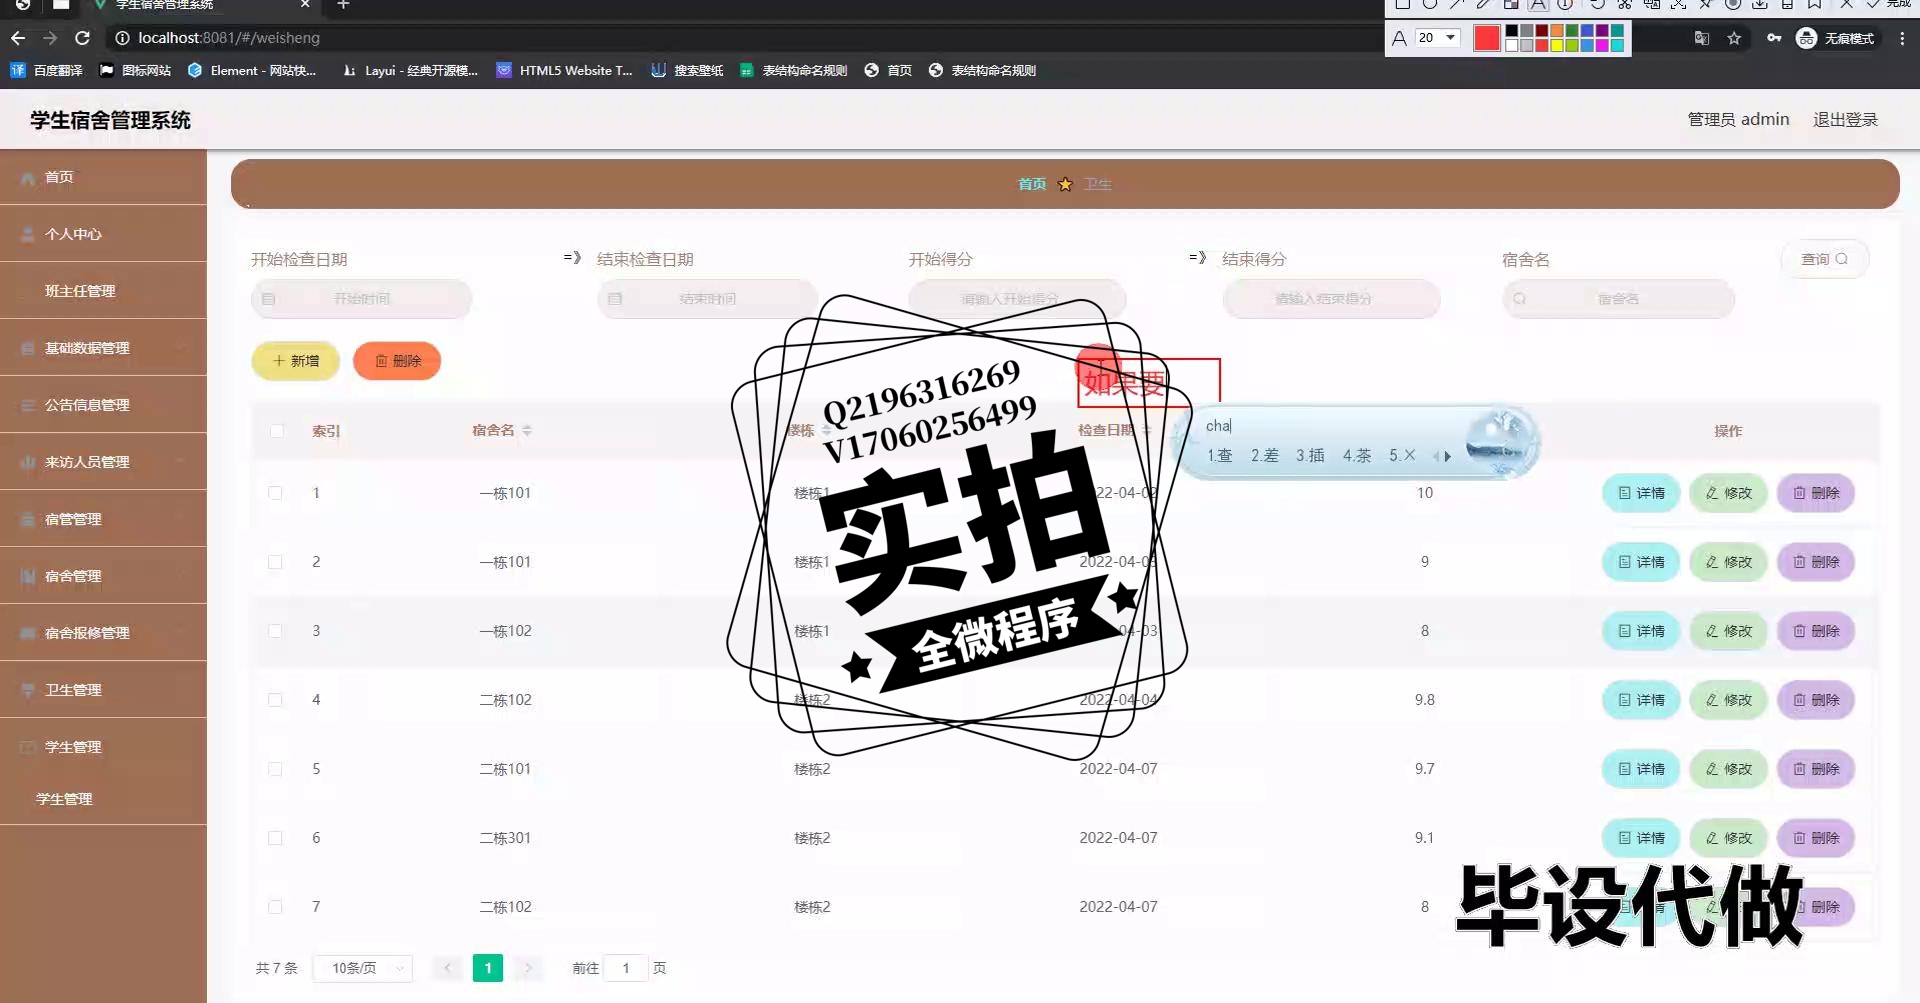1920x1003 pixels.
Task: Click 删除 button for row 6
Action: 1816,838
